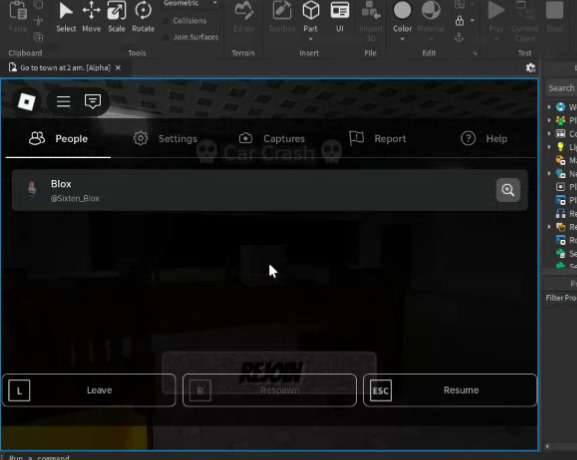Open the Material picker
This screenshot has width=577, height=460.
pyautogui.click(x=431, y=15)
